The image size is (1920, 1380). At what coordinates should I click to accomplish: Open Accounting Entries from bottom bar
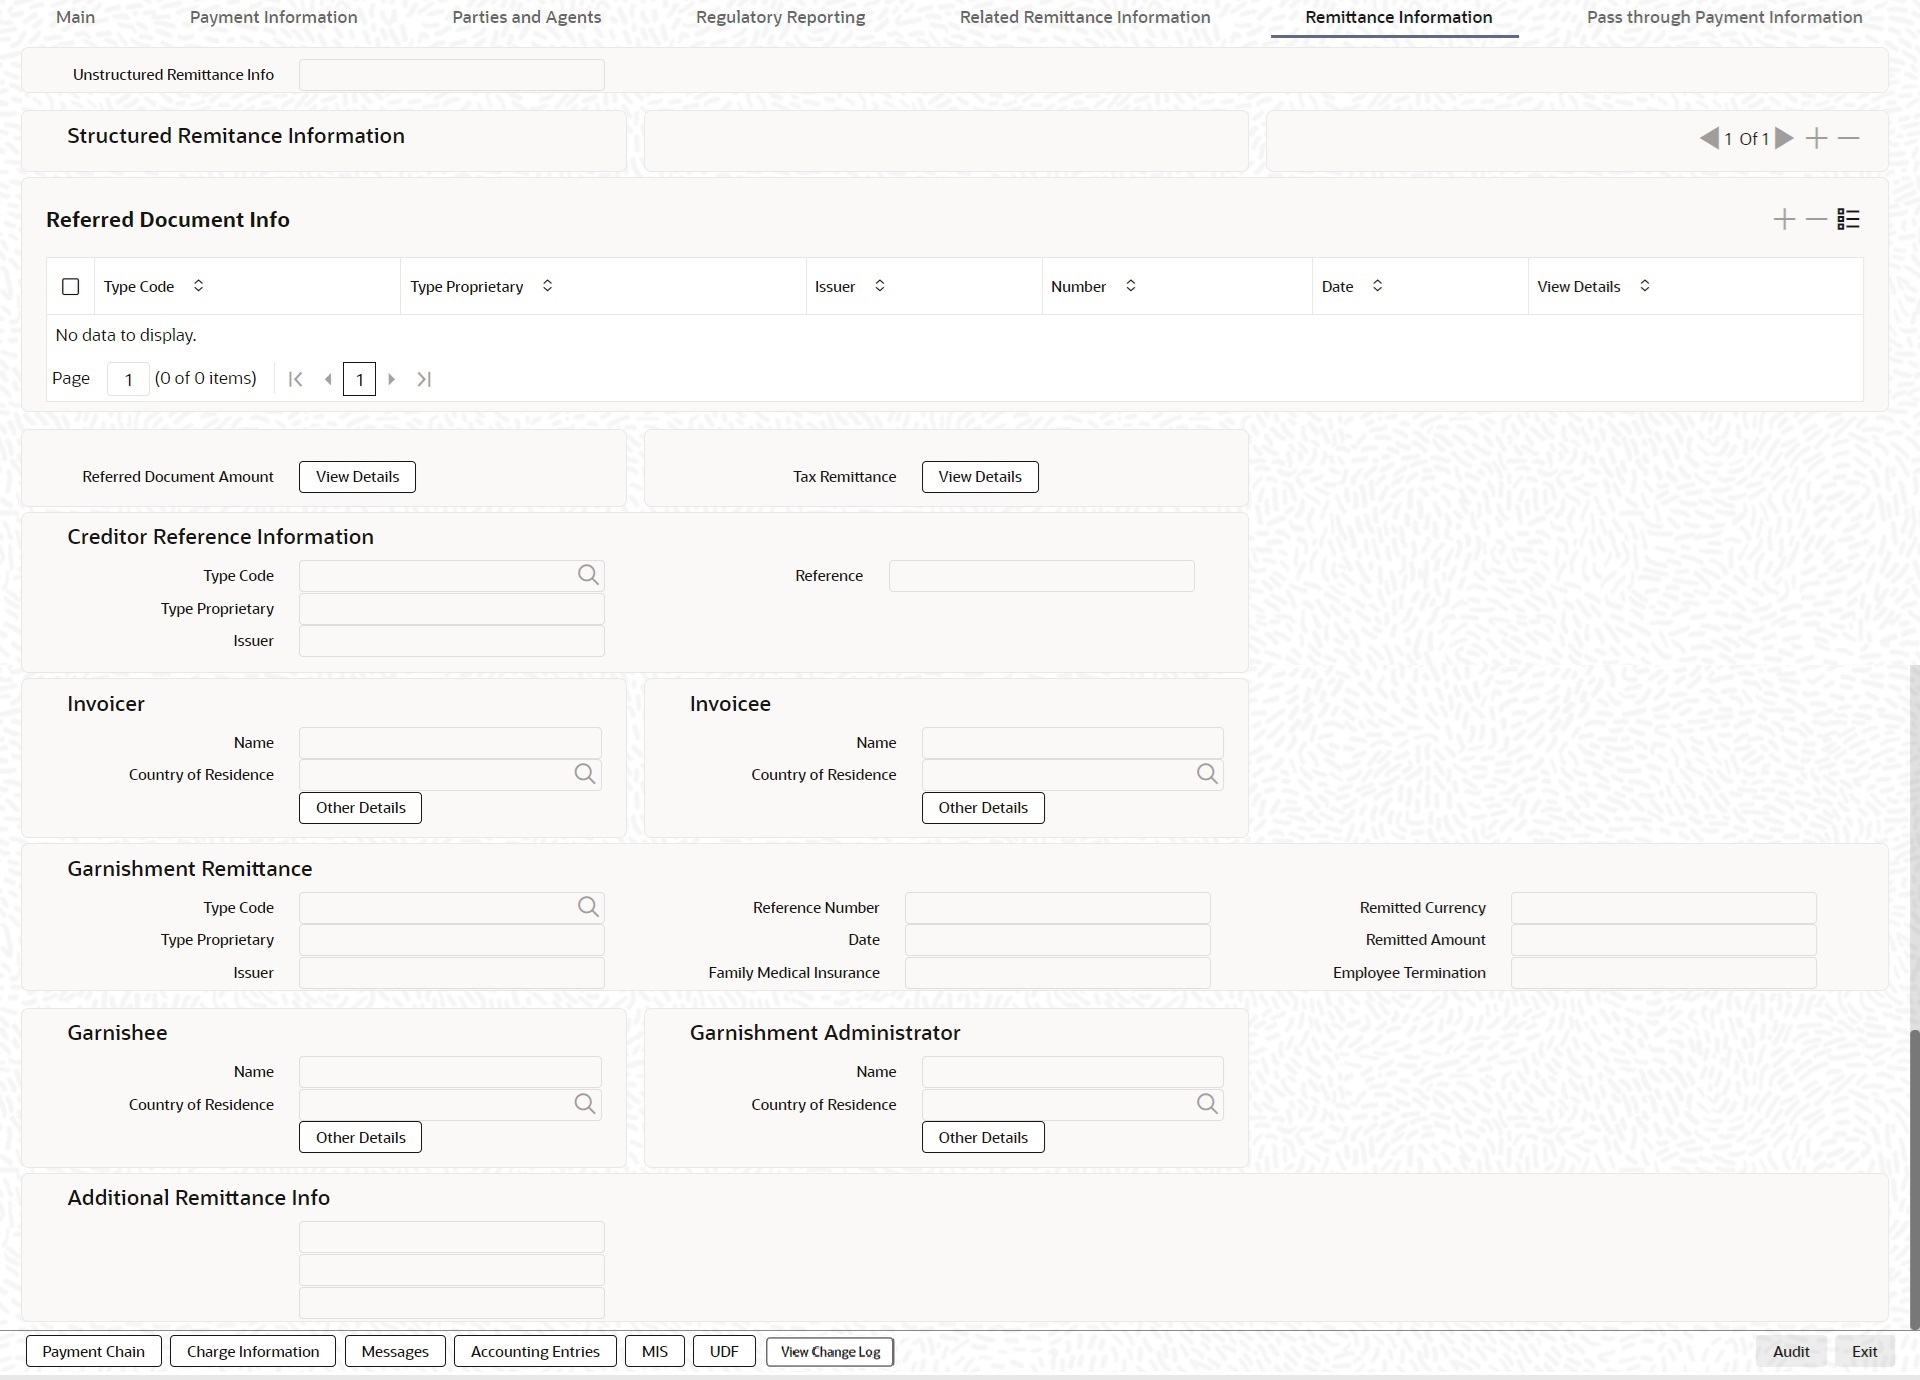click(535, 1351)
